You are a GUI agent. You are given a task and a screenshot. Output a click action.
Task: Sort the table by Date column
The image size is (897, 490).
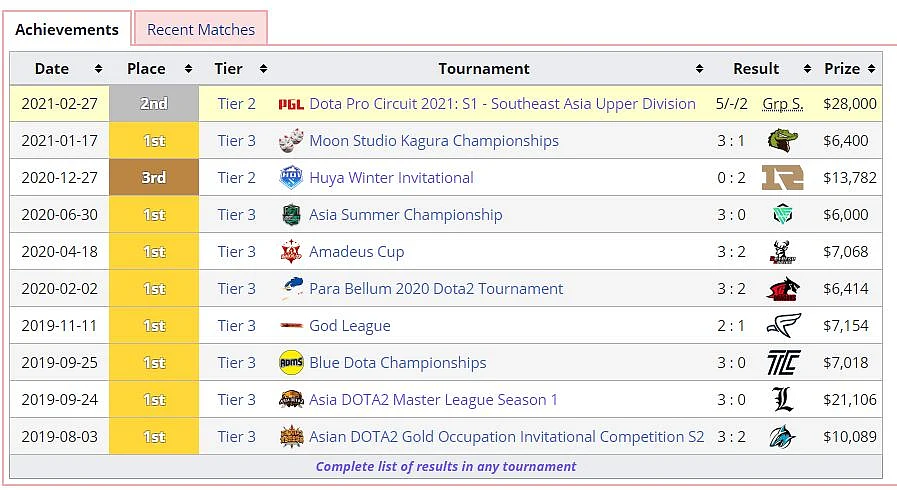98,69
